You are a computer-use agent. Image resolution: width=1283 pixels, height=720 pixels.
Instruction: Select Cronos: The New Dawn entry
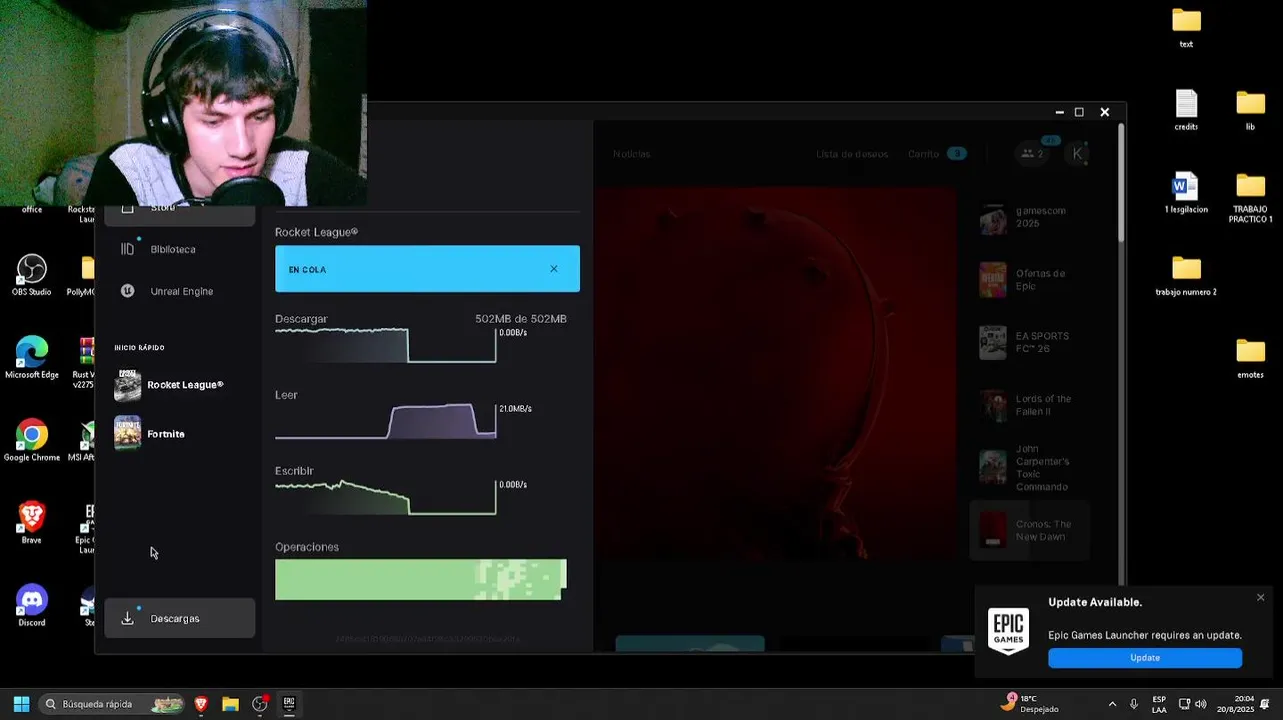1030,530
